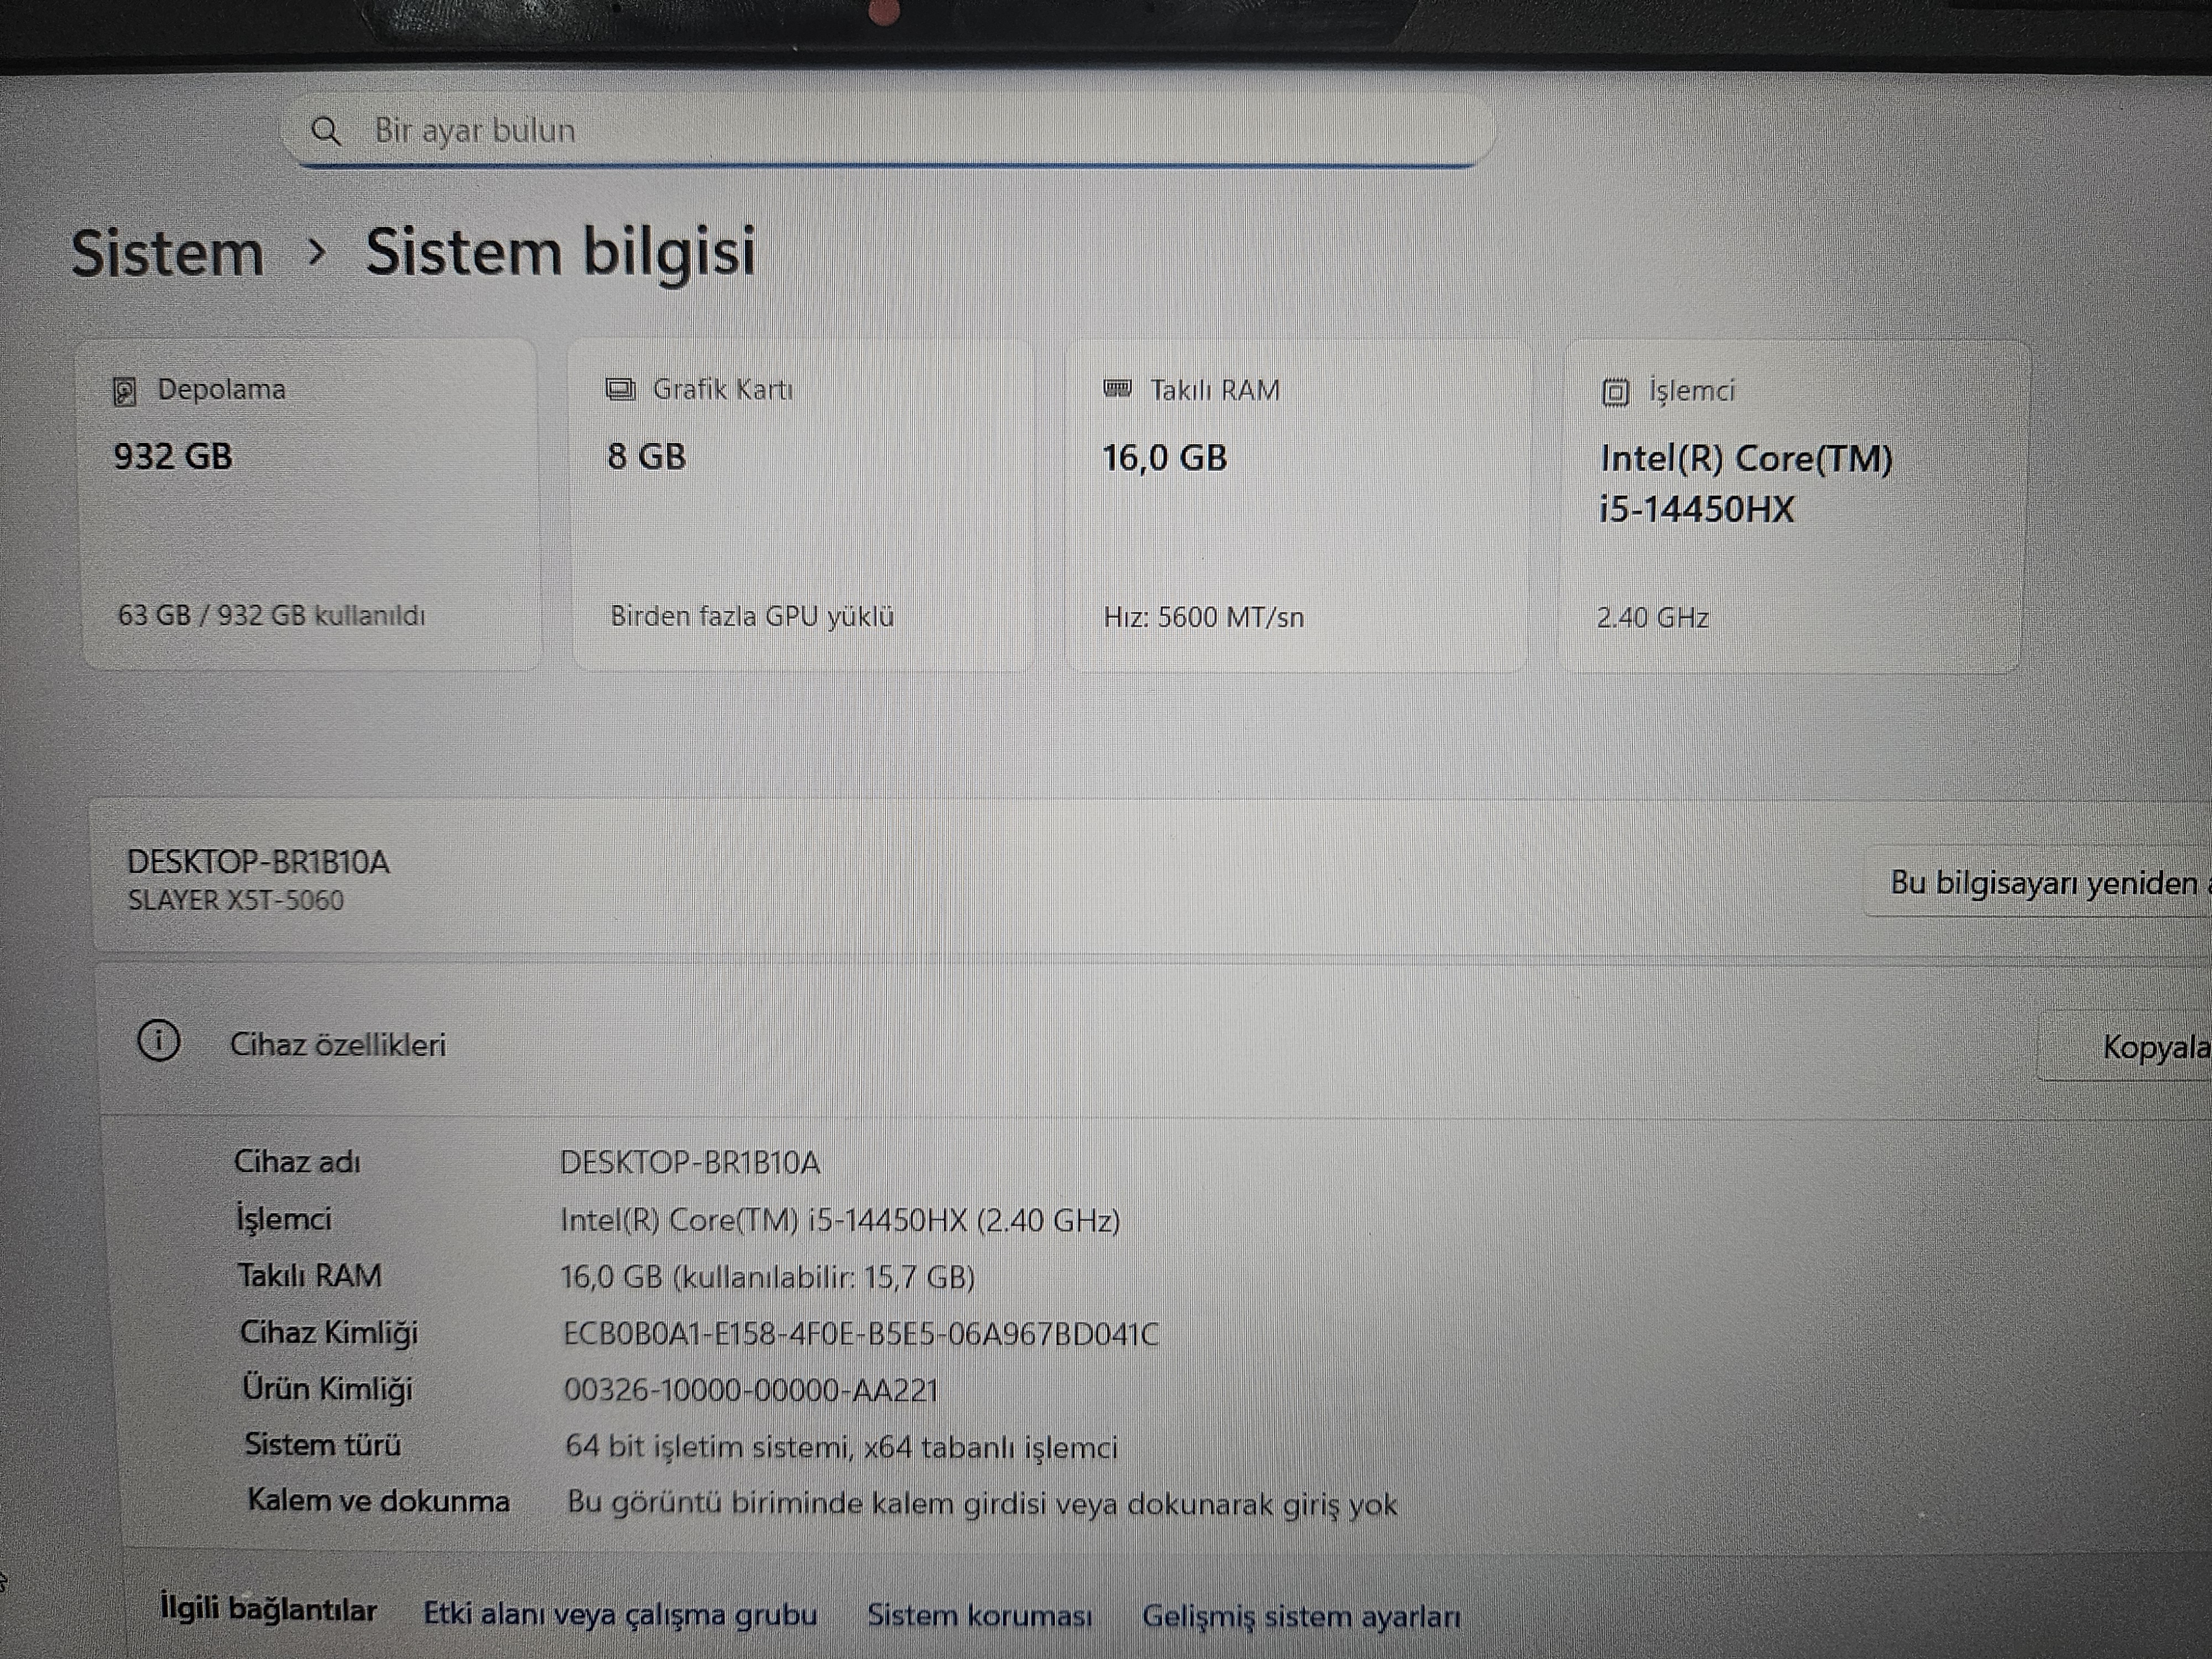The height and width of the screenshot is (1659, 2212).
Task: Click the Cihaz adı value 'DESKTOP-BR1B10A'
Action: click(x=690, y=1163)
